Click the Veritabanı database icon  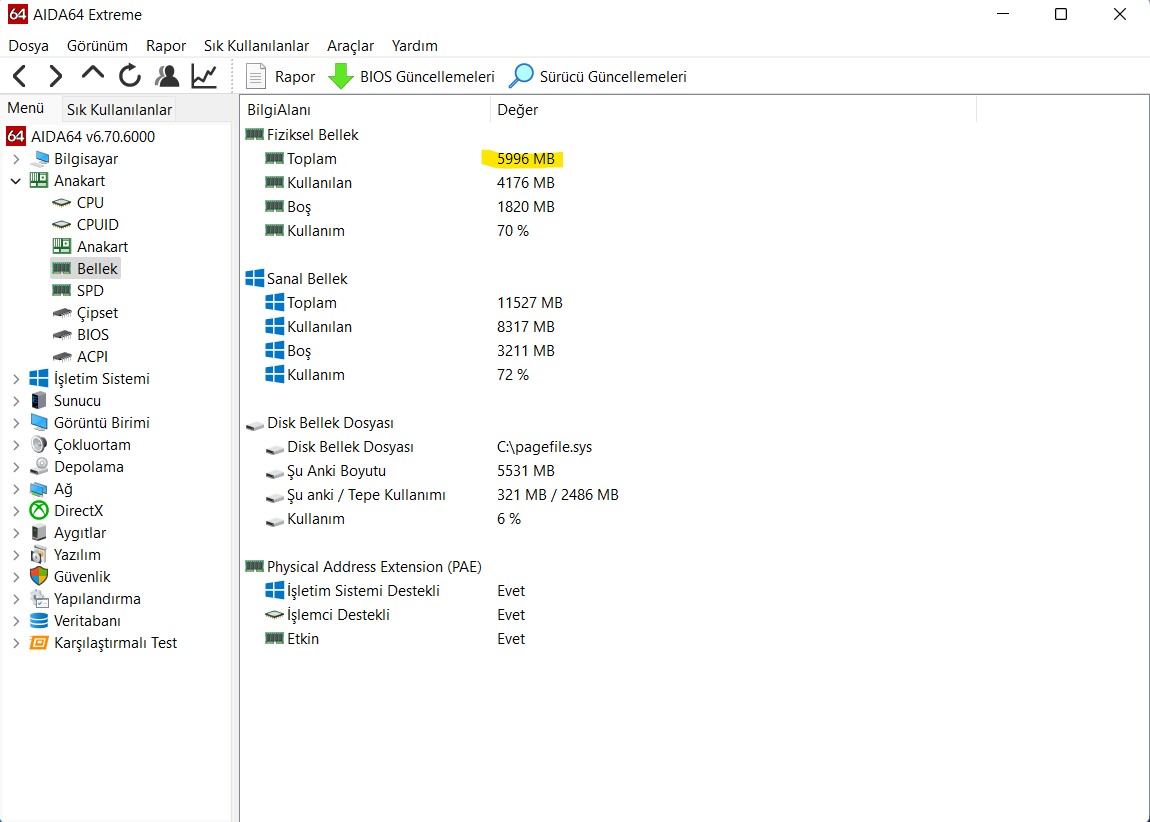click(39, 620)
